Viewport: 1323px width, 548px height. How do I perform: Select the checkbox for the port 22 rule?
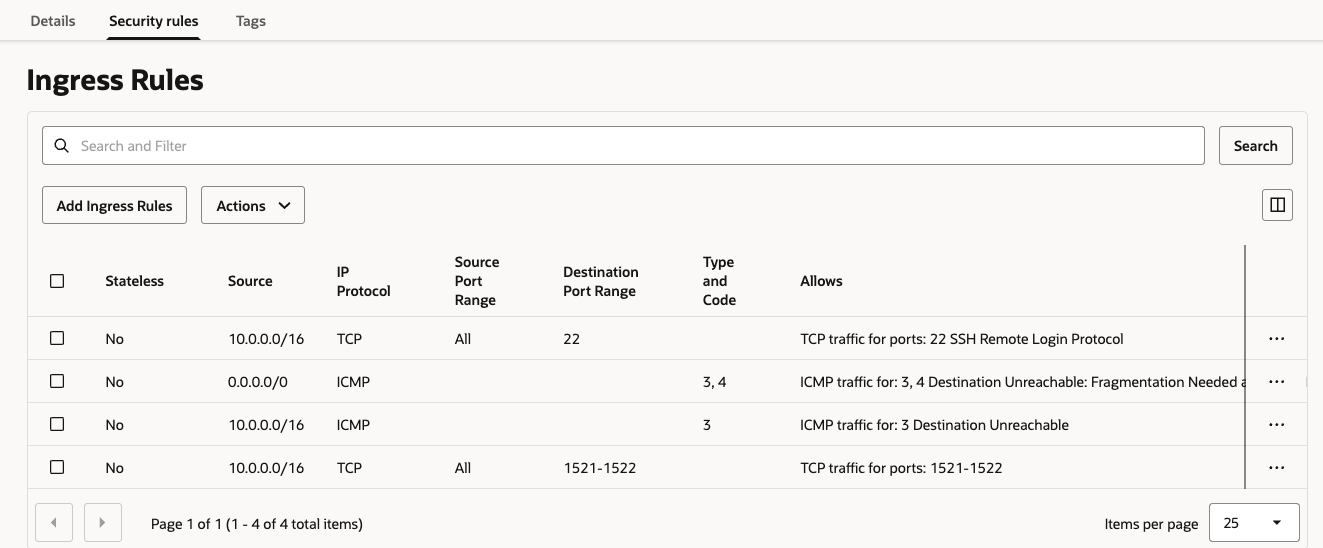(57, 339)
